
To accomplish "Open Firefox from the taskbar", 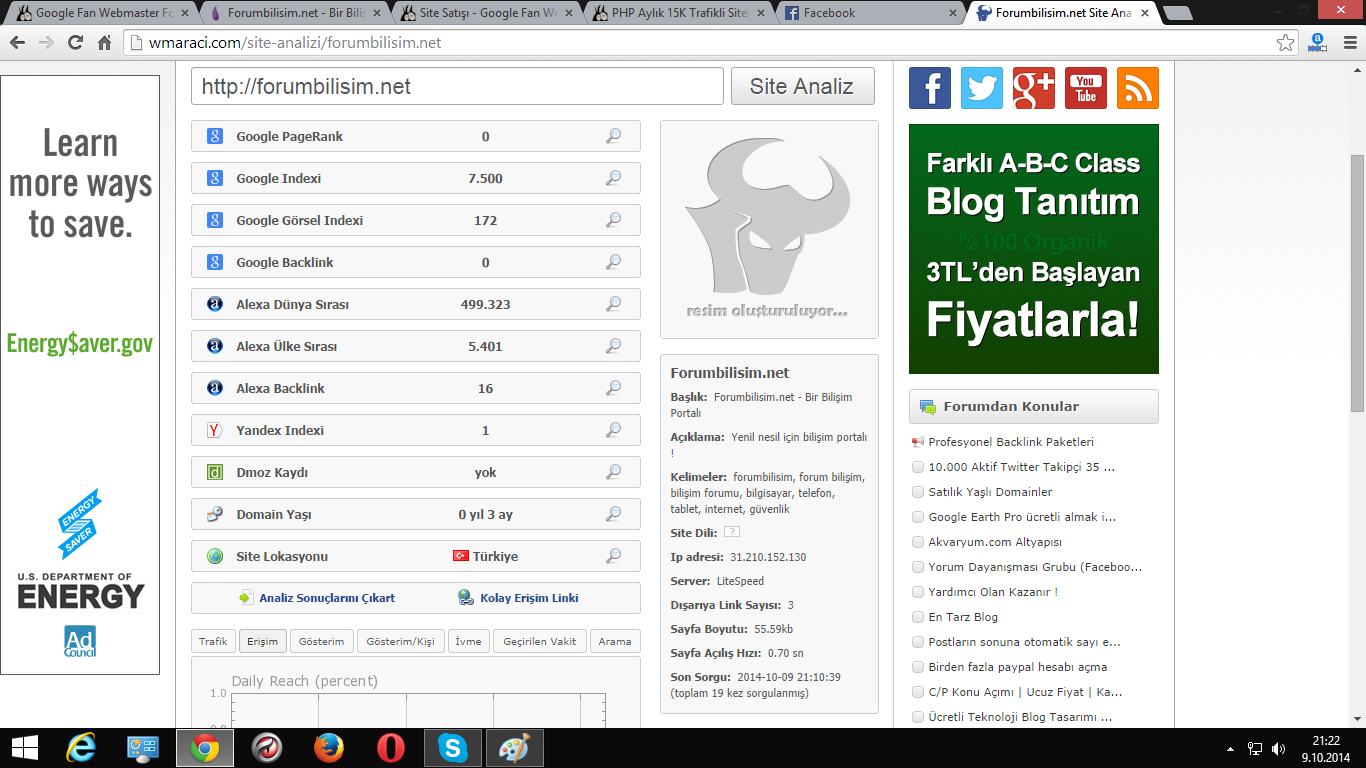I will tap(329, 748).
